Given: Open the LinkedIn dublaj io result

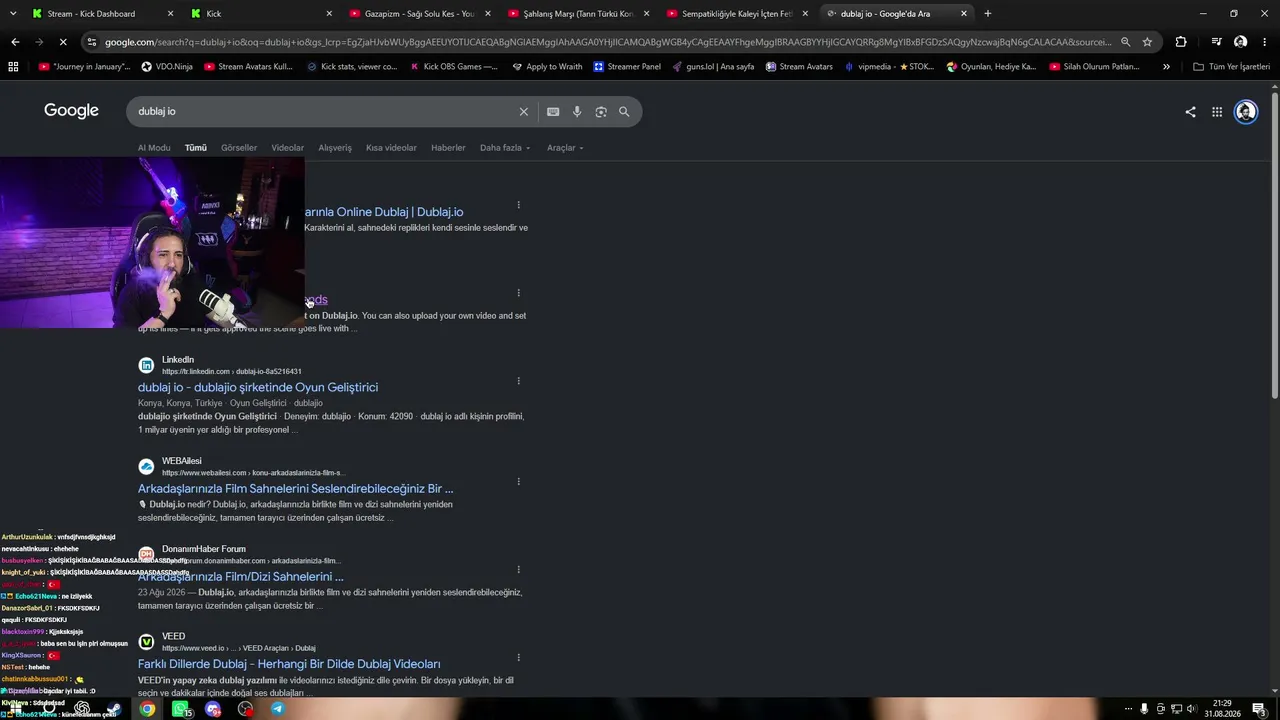Looking at the screenshot, I should (x=258, y=388).
